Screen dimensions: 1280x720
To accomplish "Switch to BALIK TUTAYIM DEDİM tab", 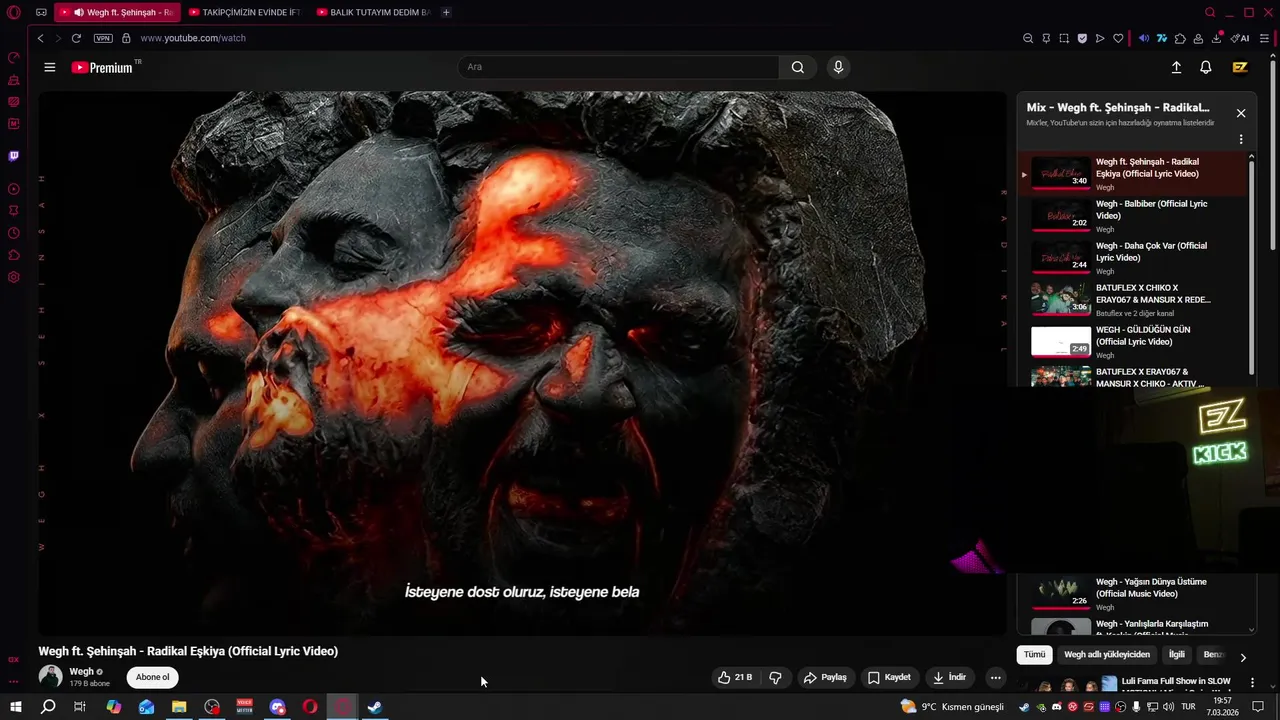I will 373,13.
